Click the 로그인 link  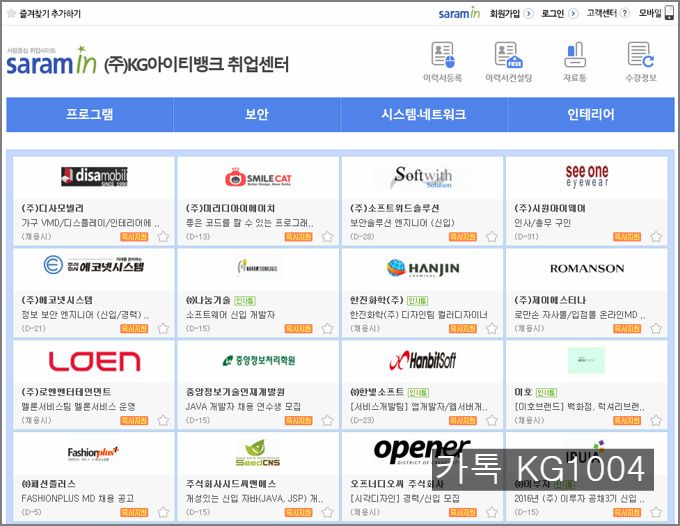(552, 13)
